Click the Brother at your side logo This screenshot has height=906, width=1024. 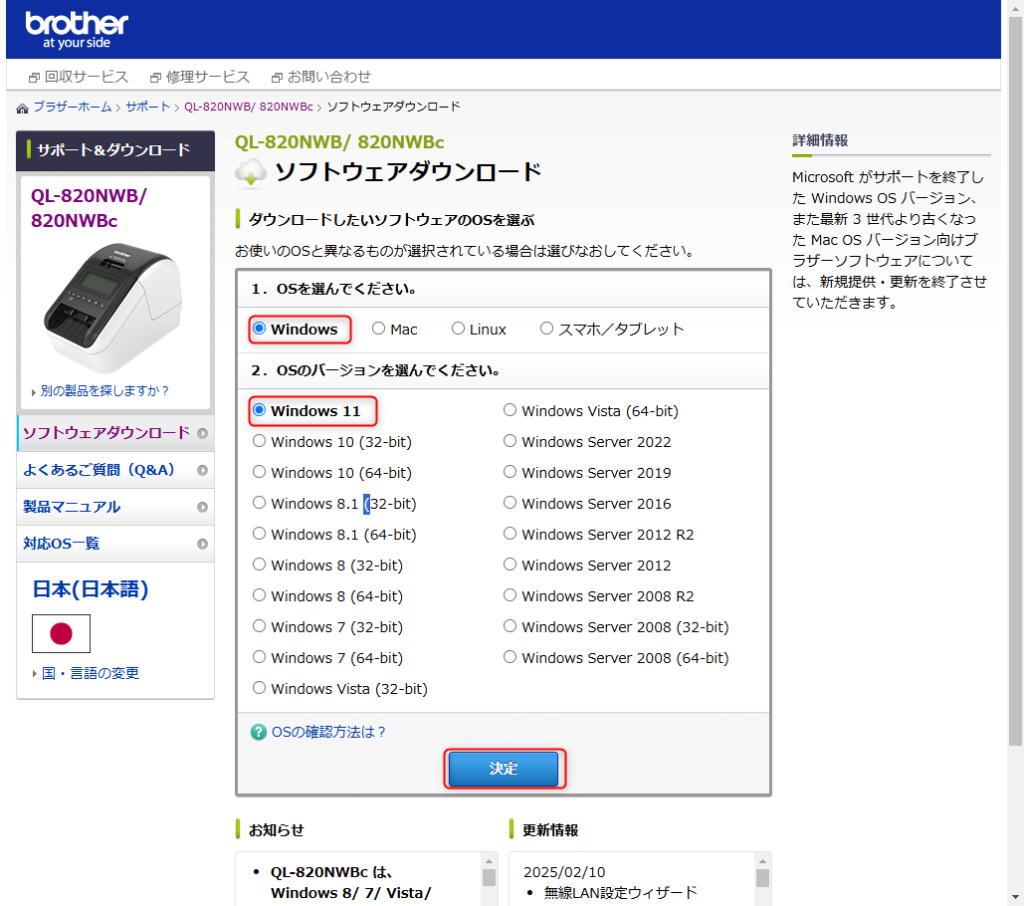tap(76, 30)
